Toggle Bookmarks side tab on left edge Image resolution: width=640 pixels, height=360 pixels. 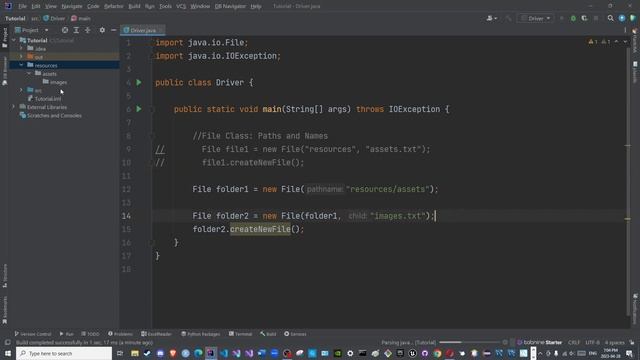4,310
